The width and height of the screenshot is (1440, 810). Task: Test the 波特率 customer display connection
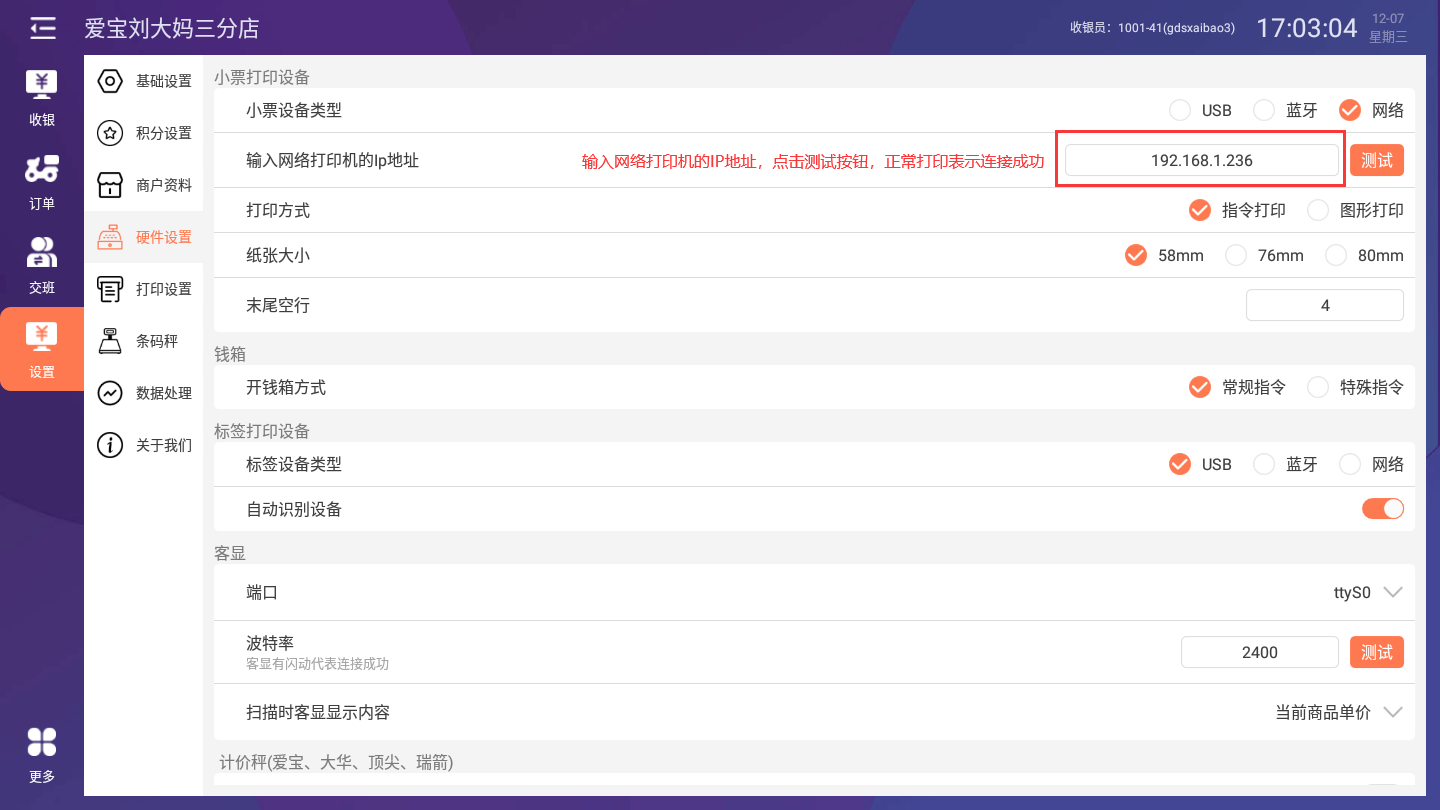point(1377,652)
